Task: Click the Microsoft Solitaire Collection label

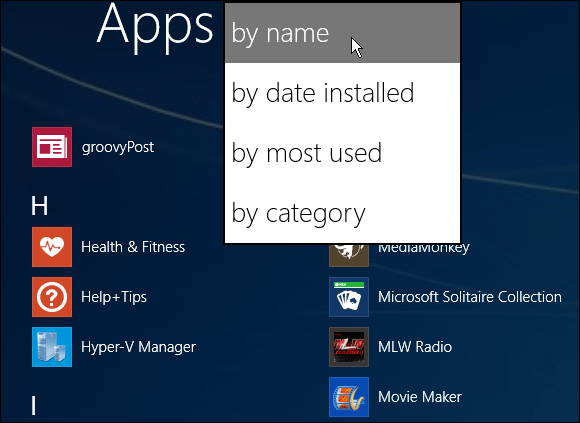Action: [x=470, y=297]
